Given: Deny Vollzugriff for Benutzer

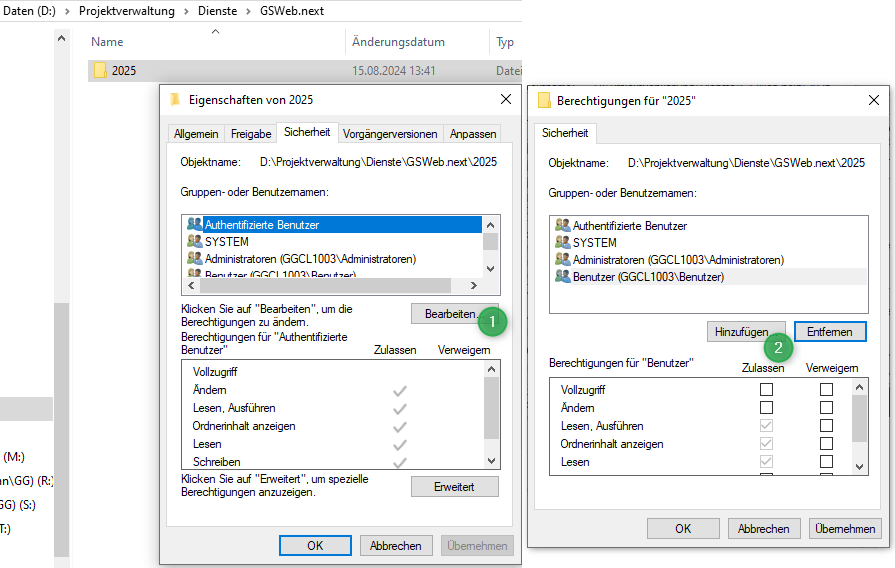Looking at the screenshot, I should click(826, 389).
